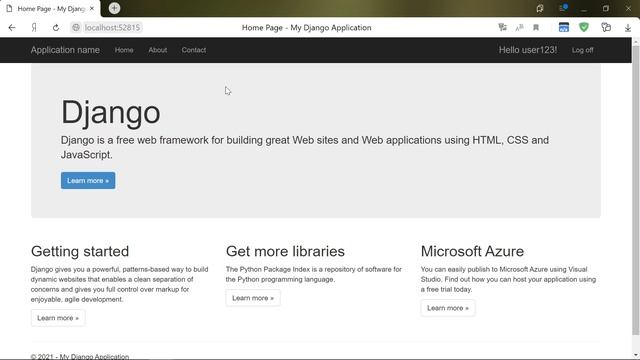640x360 pixels.
Task: Click the Application name brand link
Action: 65,50
